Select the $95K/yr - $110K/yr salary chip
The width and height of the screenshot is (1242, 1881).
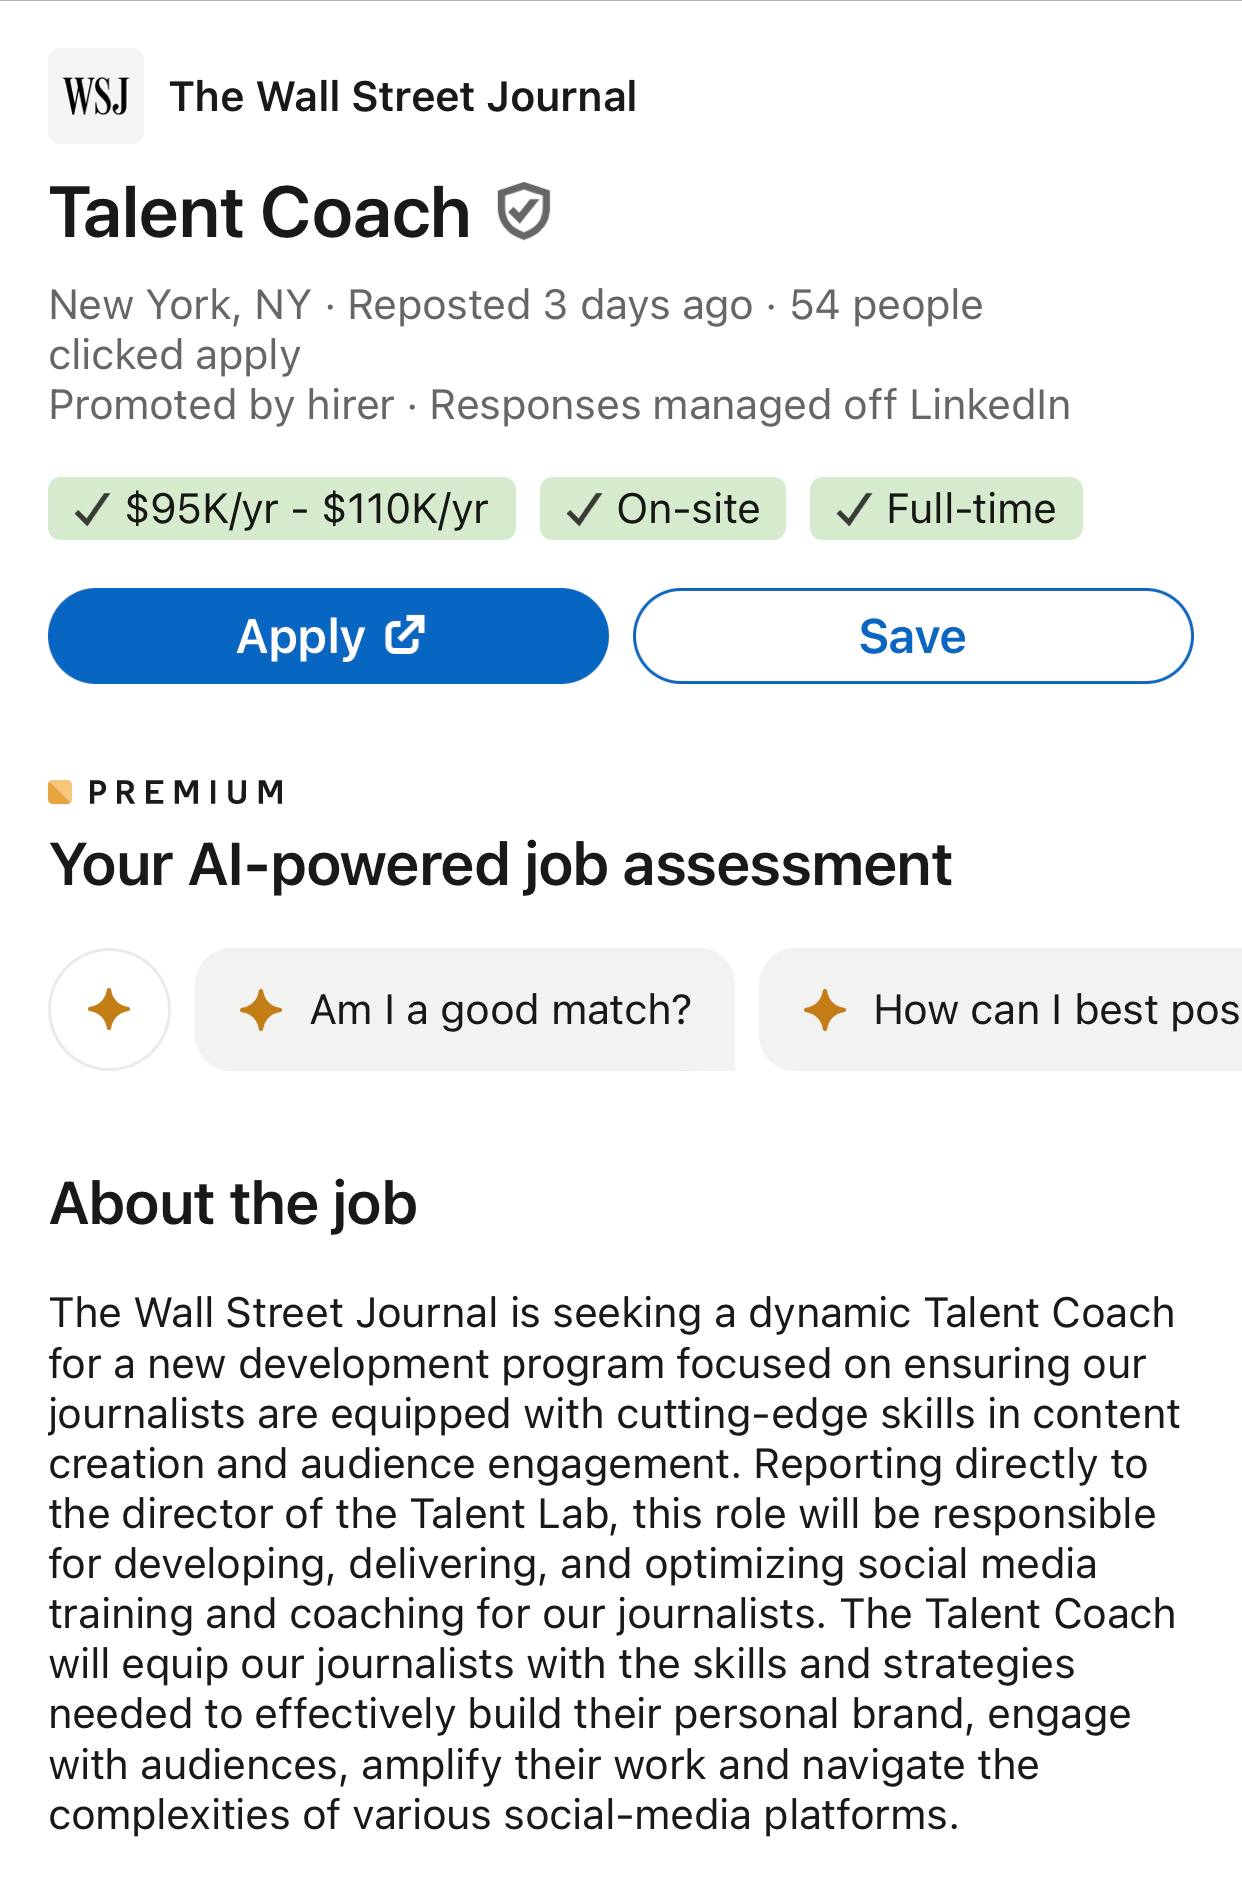point(282,509)
